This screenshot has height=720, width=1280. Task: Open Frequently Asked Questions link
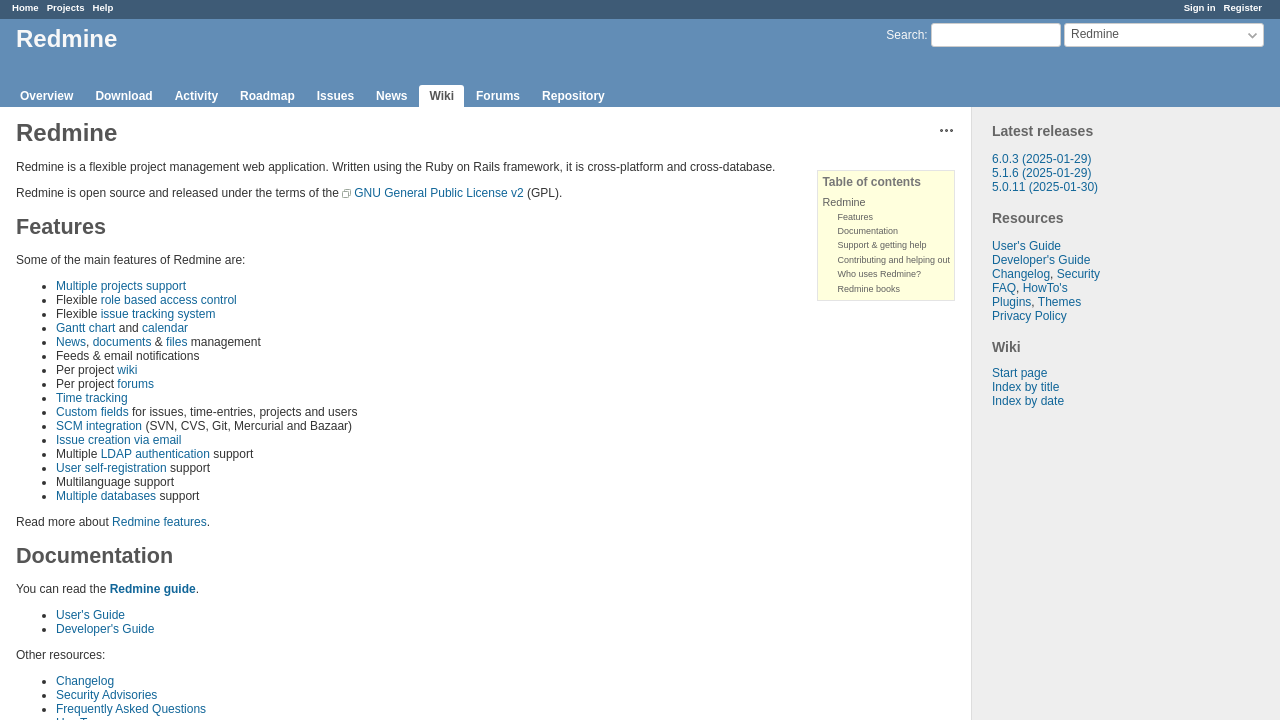click(x=131, y=709)
